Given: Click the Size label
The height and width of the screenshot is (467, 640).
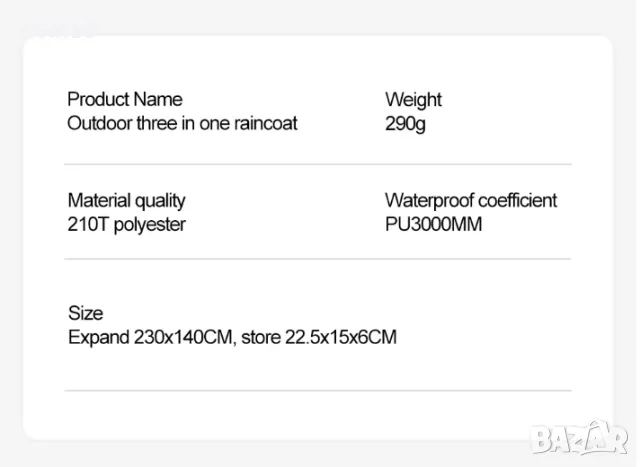Looking at the screenshot, I should [85, 313].
